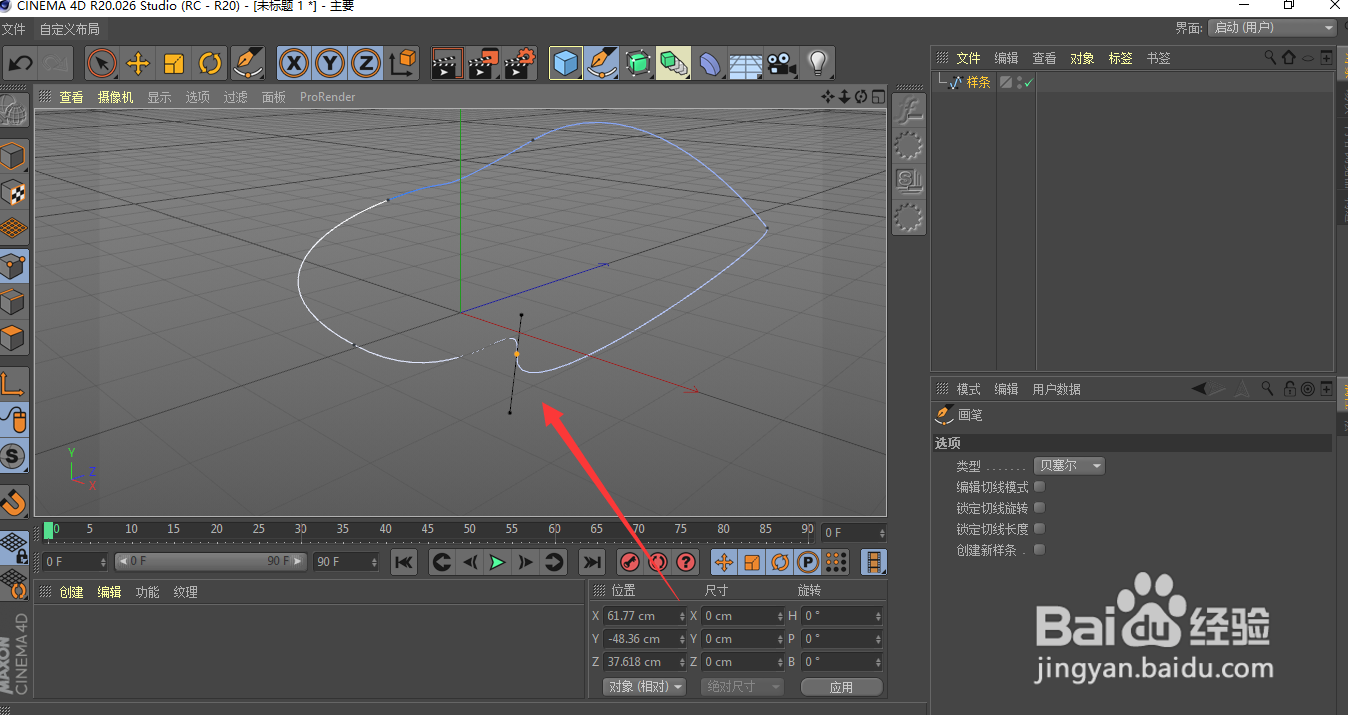
Task: Toggle the X axis lock
Action: click(x=293, y=63)
